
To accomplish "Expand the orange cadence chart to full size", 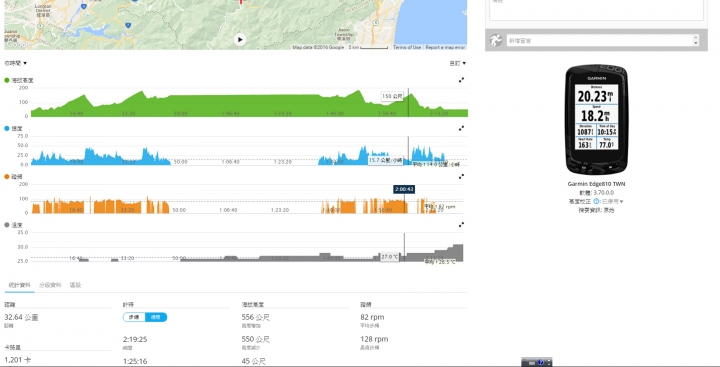I will [461, 176].
